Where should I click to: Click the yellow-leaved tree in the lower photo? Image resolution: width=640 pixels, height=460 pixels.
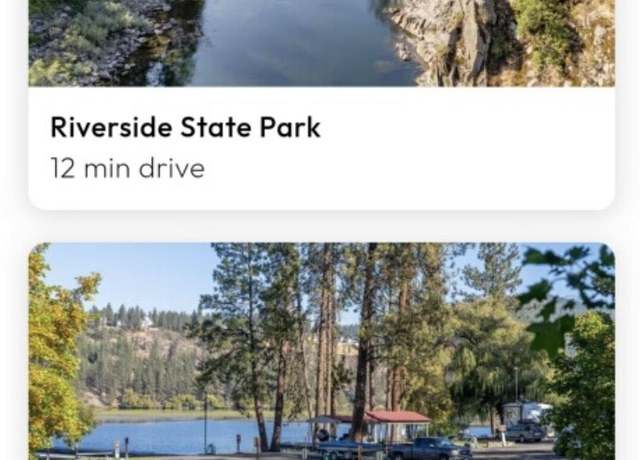click(57, 351)
